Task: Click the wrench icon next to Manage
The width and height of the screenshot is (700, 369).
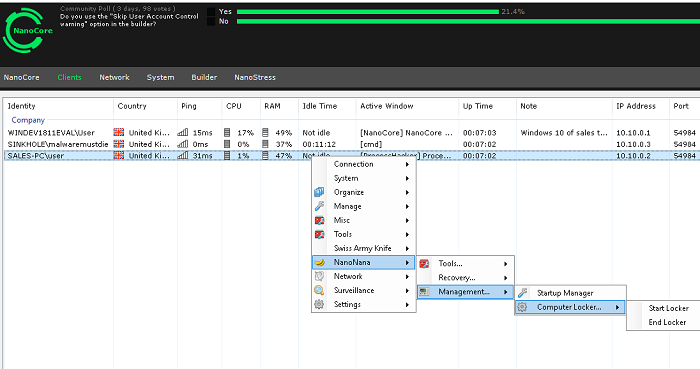Action: pyautogui.click(x=319, y=206)
